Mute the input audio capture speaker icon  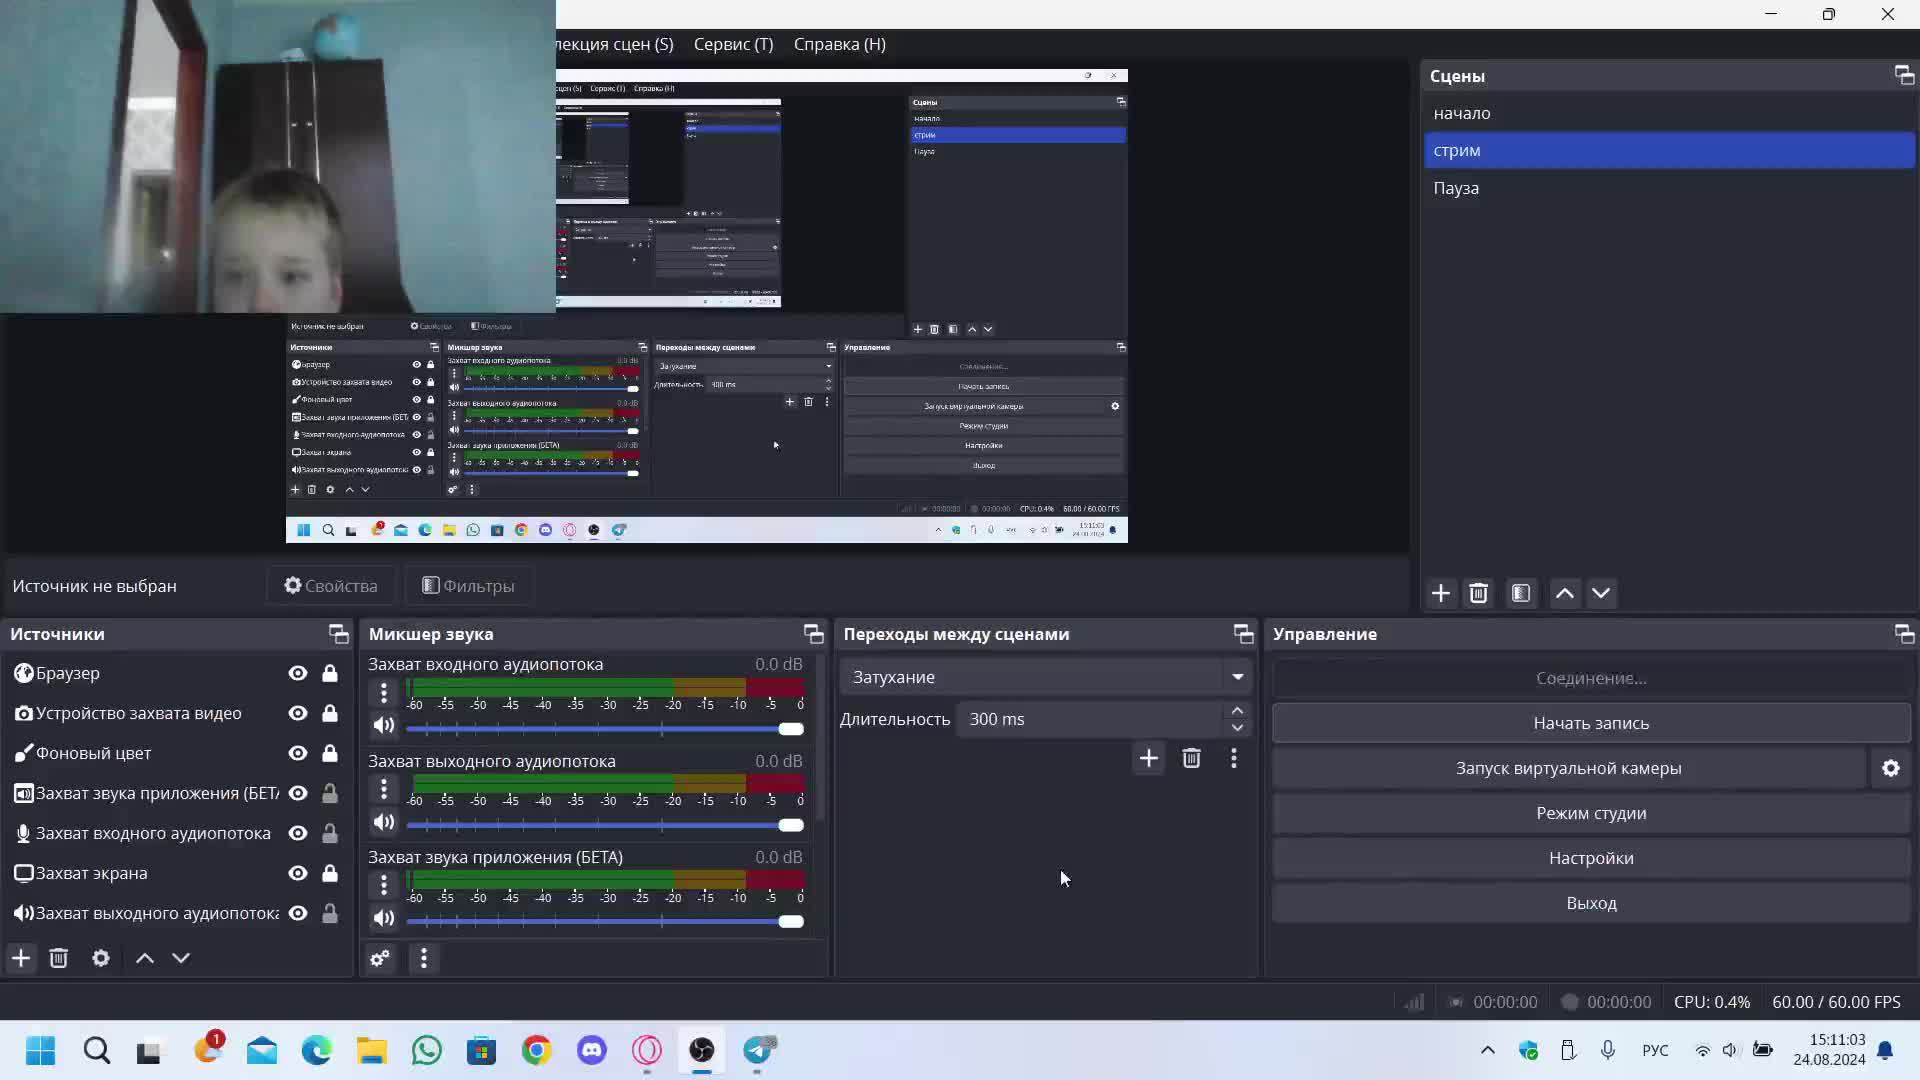(384, 725)
